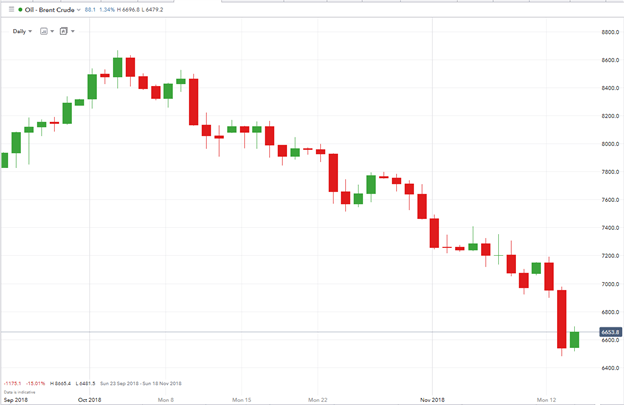Expand the arrow next to chart type icon
This screenshot has width=624, height=405.
click(x=52, y=31)
